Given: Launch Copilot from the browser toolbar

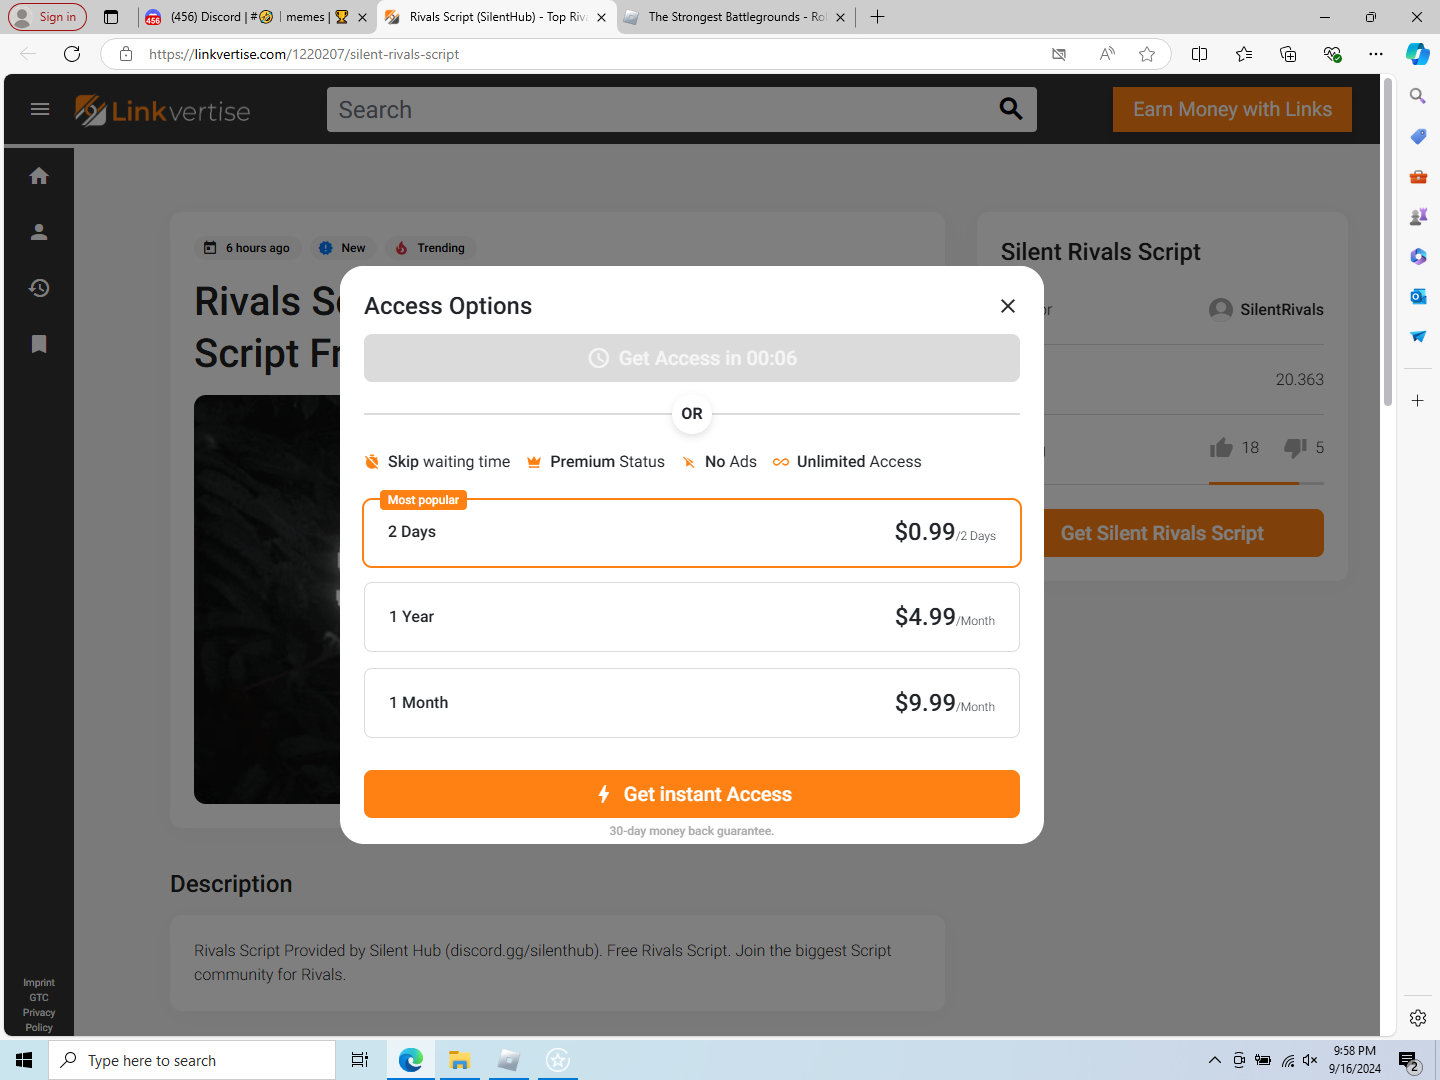Looking at the screenshot, I should coord(1418,54).
